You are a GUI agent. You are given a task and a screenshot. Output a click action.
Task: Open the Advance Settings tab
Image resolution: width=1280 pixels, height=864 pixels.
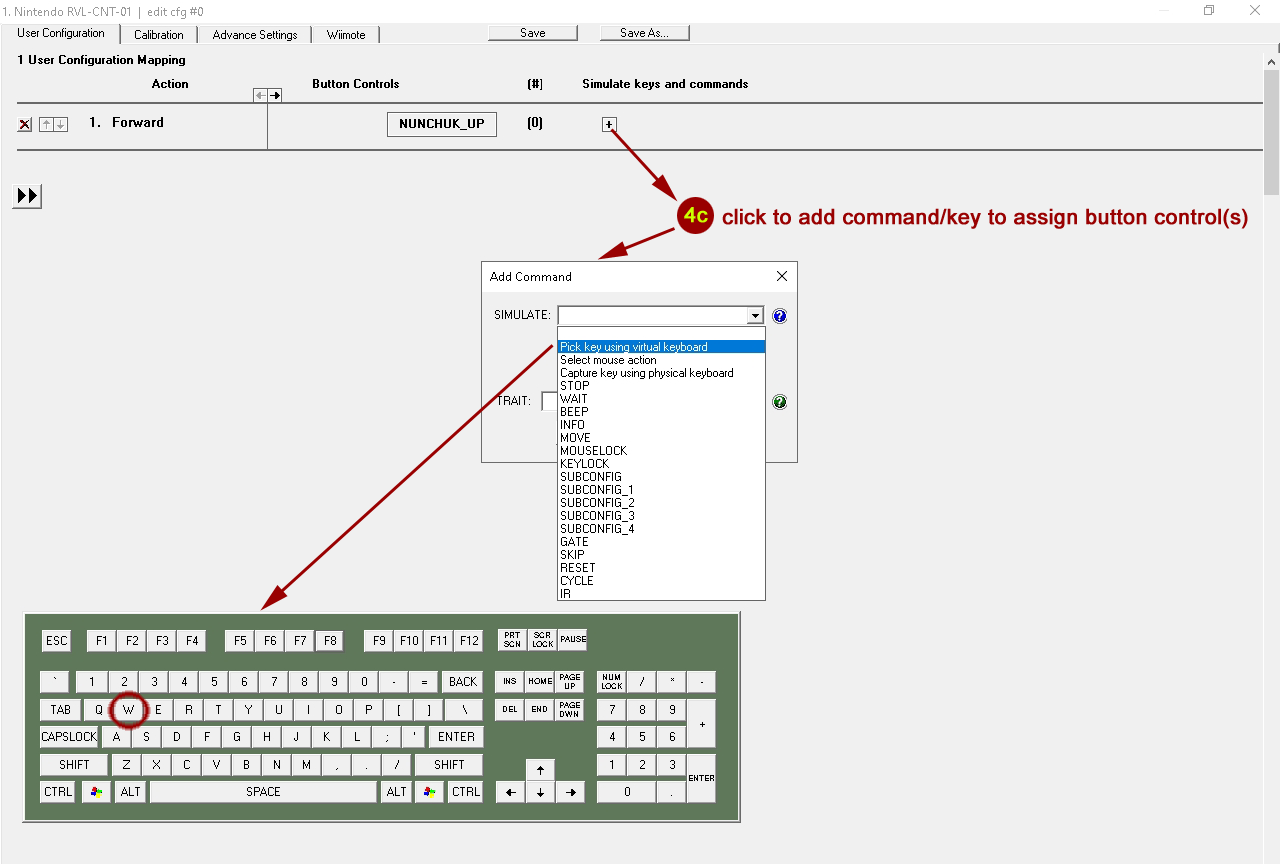pos(255,35)
